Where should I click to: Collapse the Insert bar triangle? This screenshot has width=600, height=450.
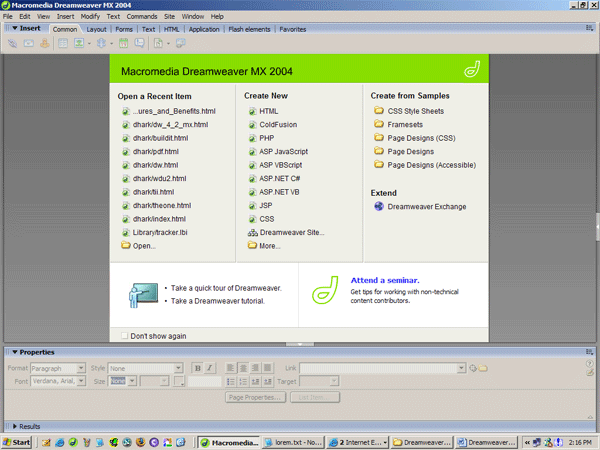click(x=15, y=28)
